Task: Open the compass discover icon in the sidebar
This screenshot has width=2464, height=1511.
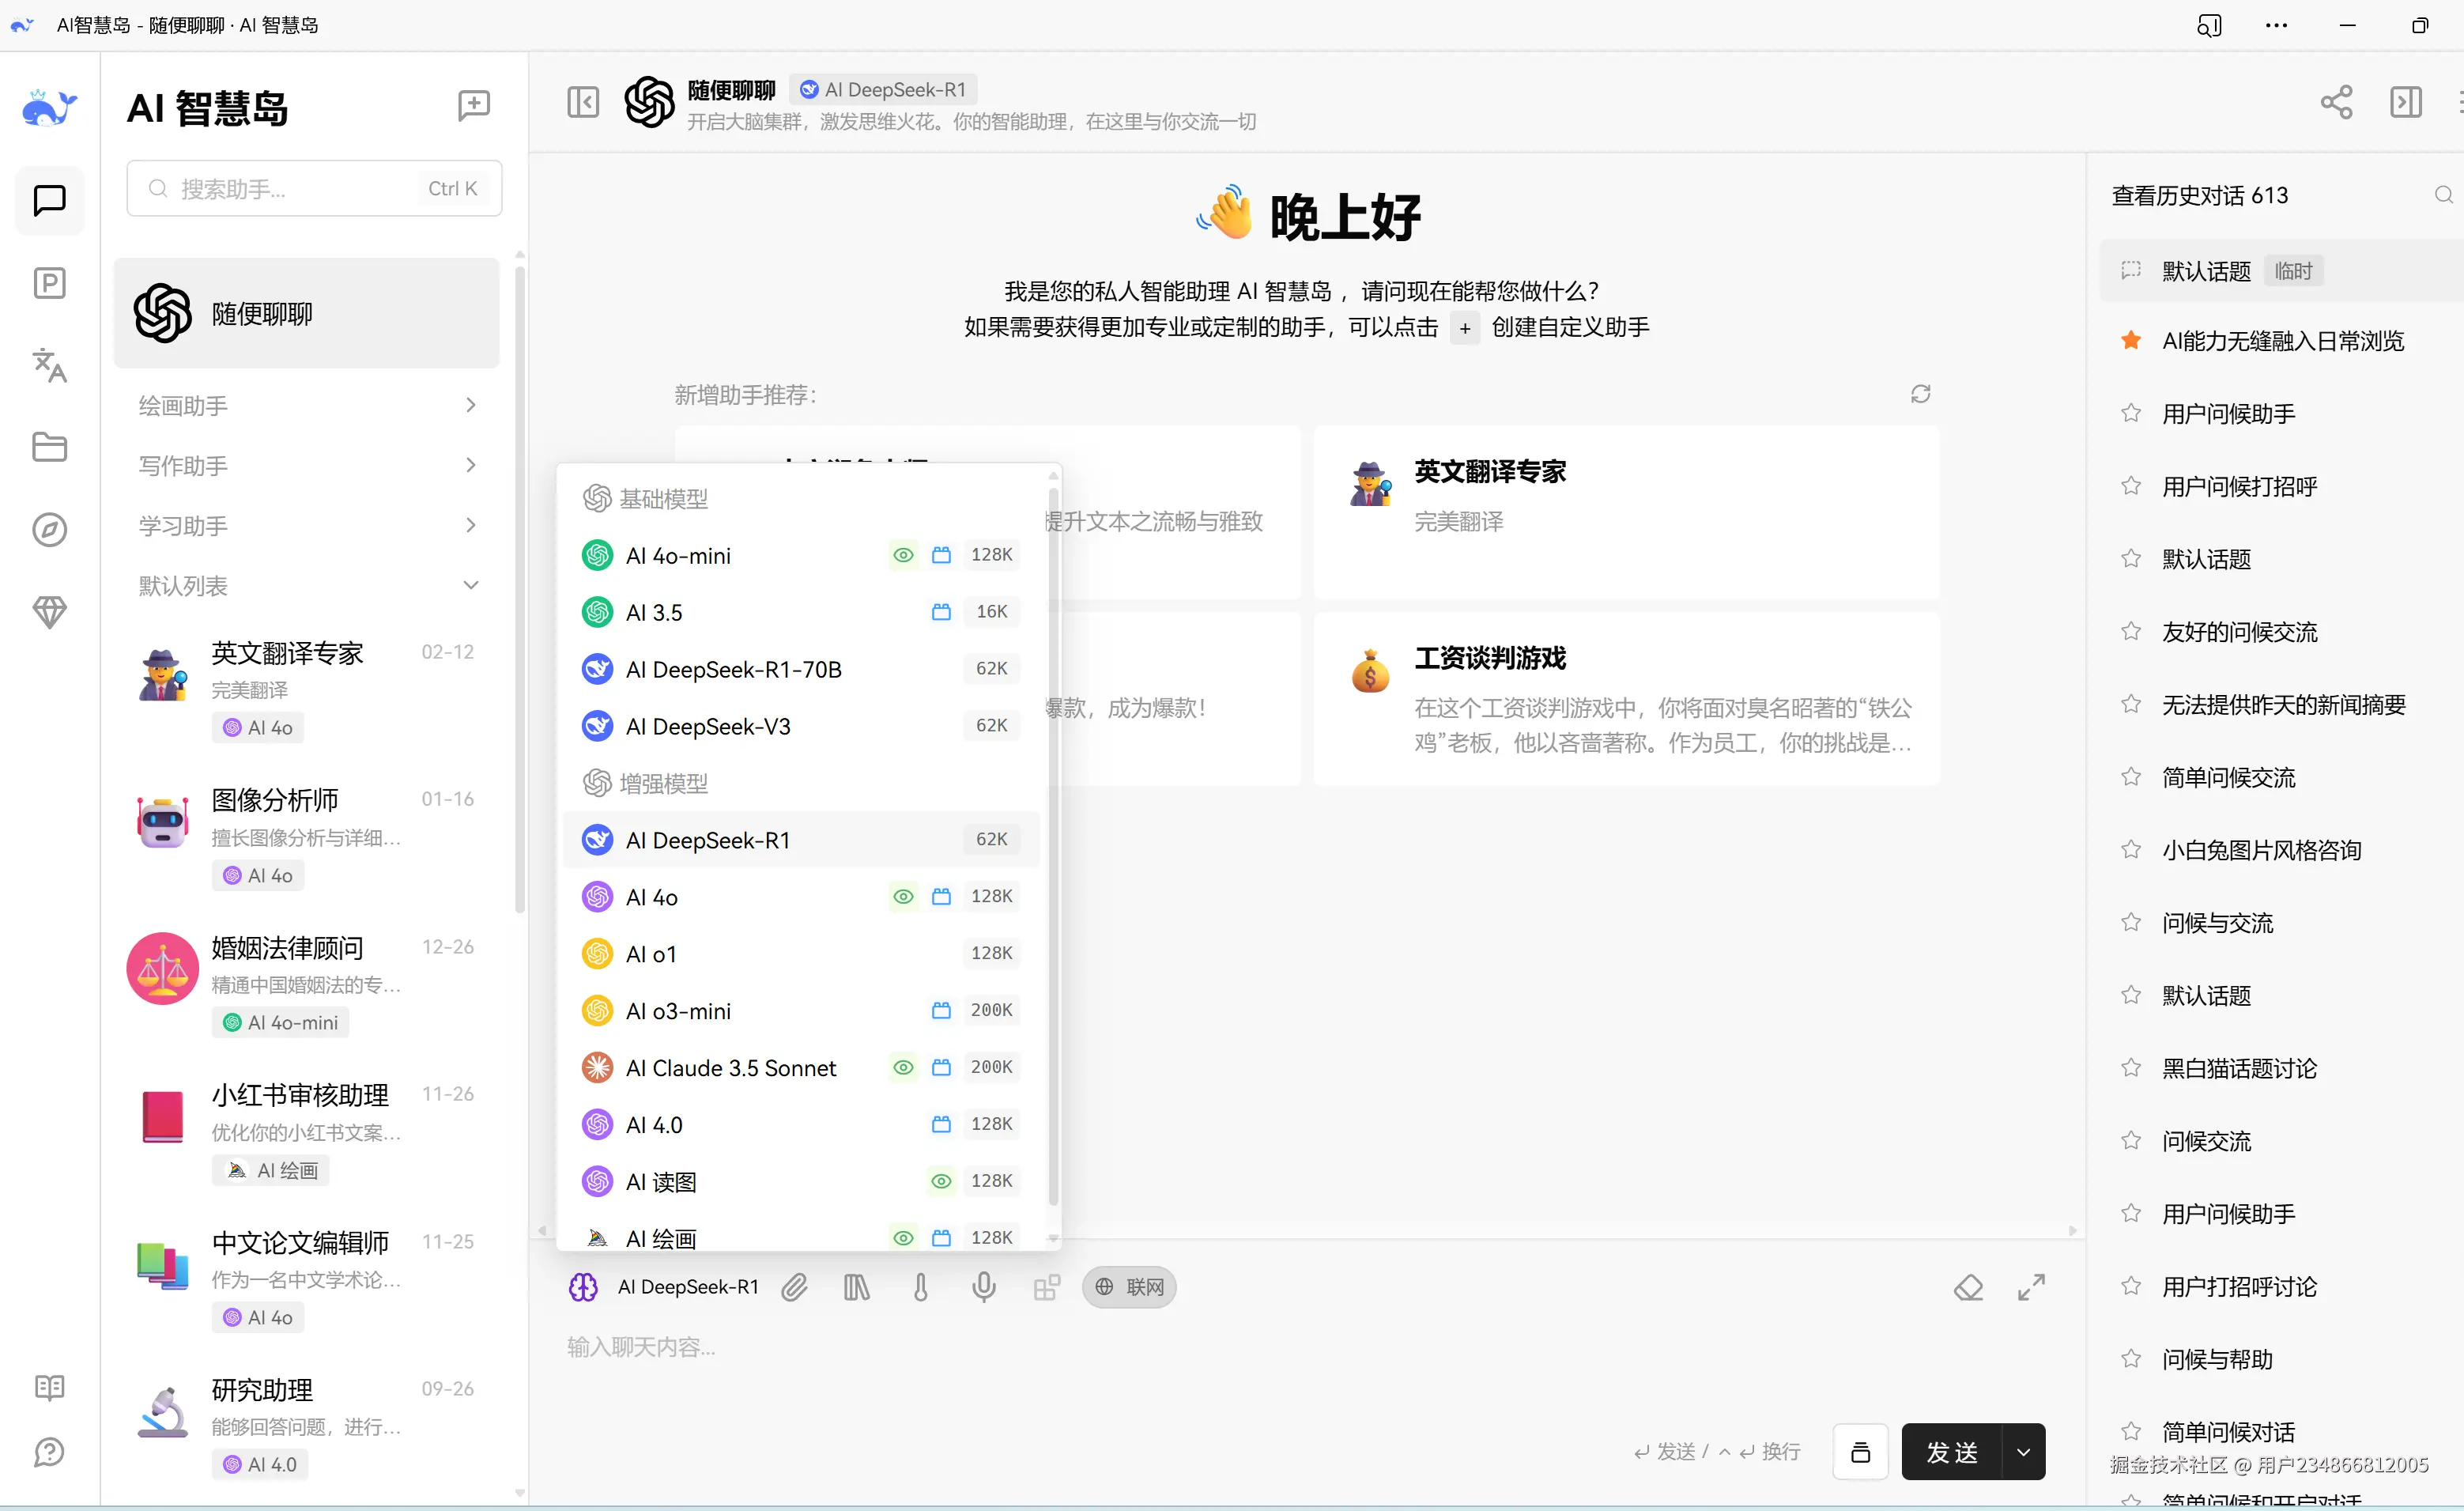Action: 49,530
